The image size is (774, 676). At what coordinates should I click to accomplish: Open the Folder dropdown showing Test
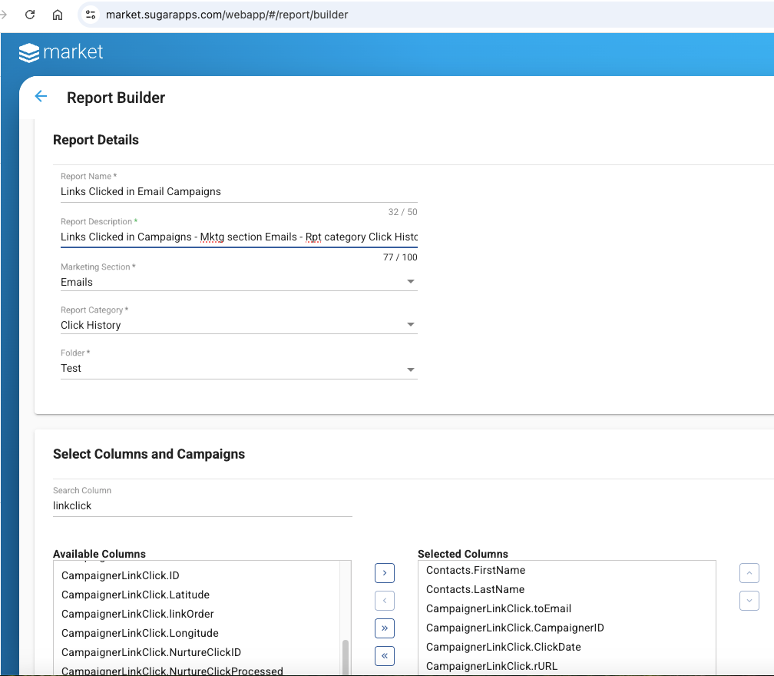coord(239,368)
